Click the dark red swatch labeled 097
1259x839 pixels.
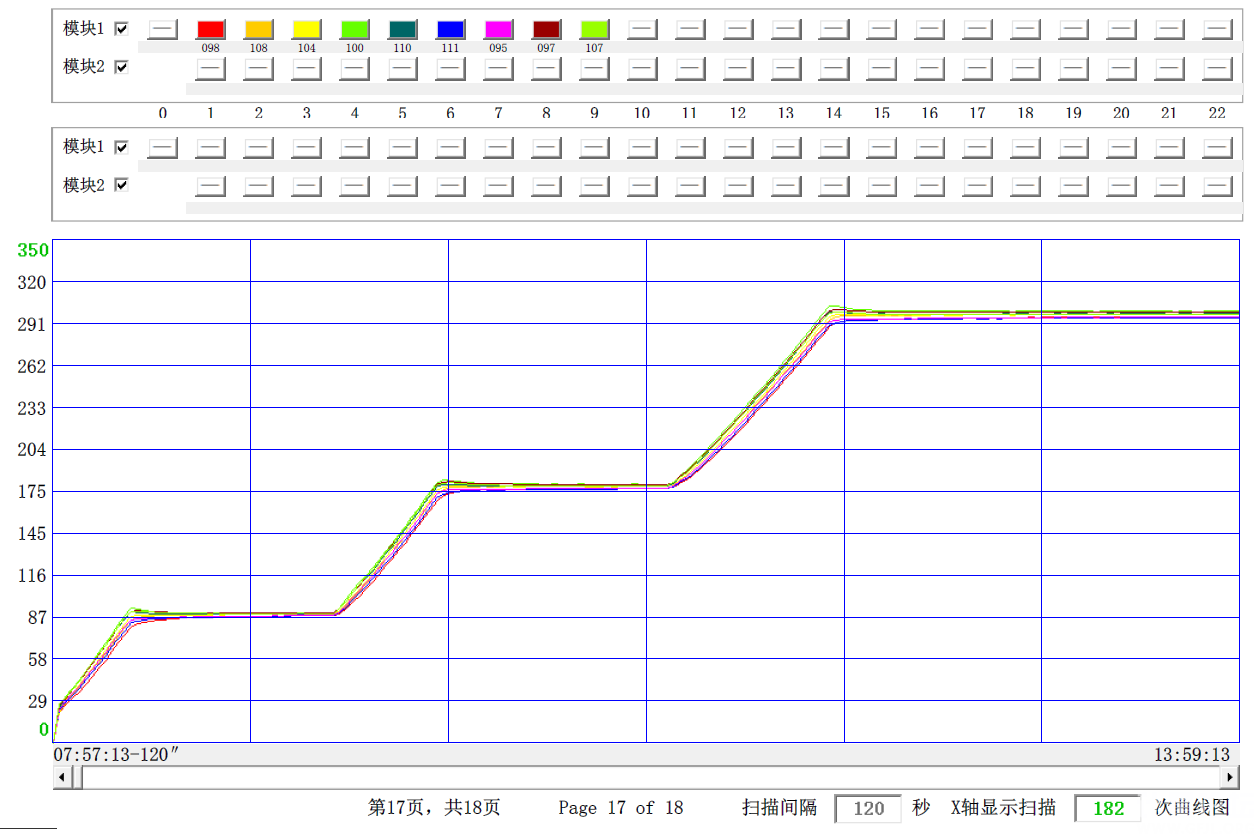(x=546, y=29)
